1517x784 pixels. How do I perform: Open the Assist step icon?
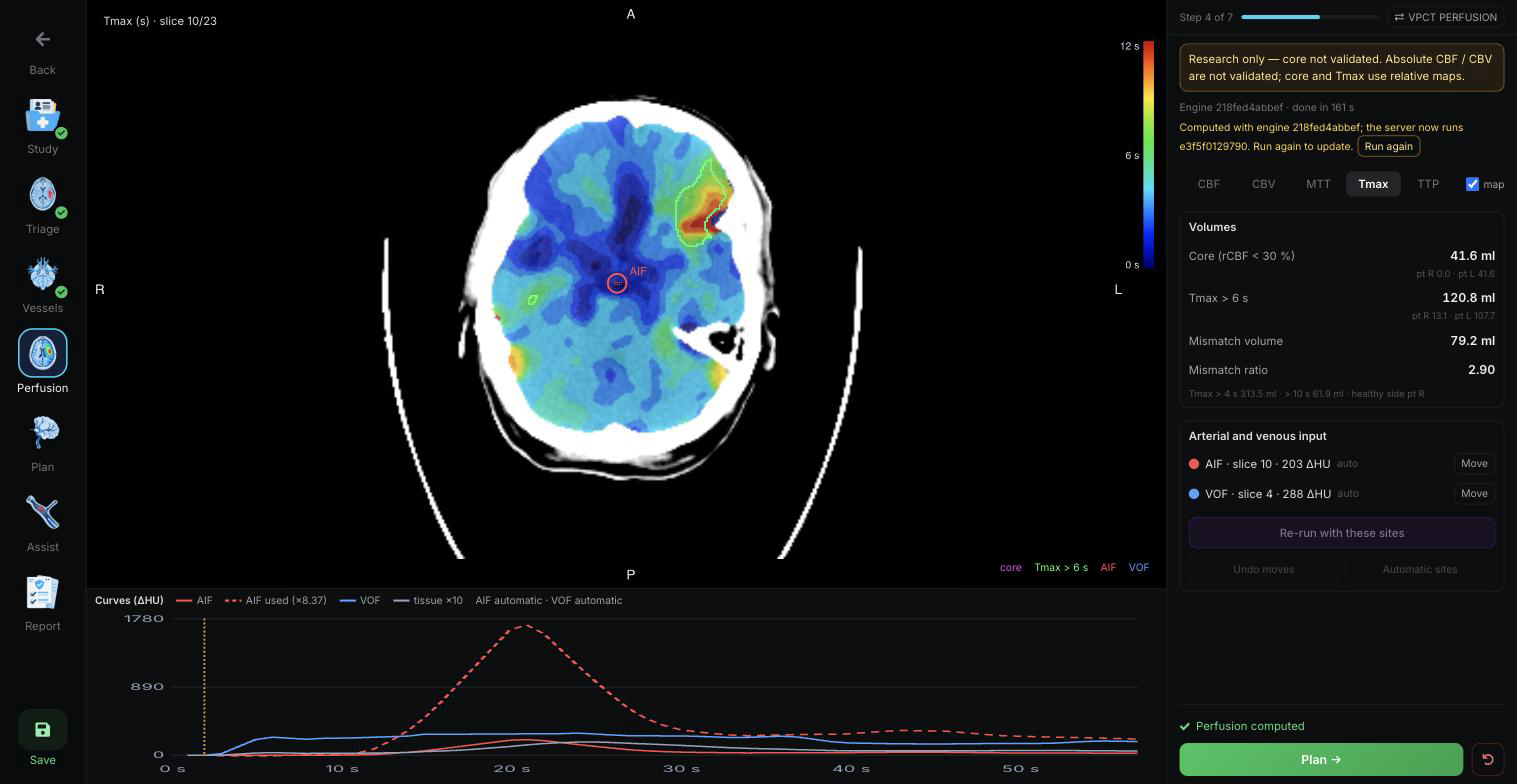[42, 512]
